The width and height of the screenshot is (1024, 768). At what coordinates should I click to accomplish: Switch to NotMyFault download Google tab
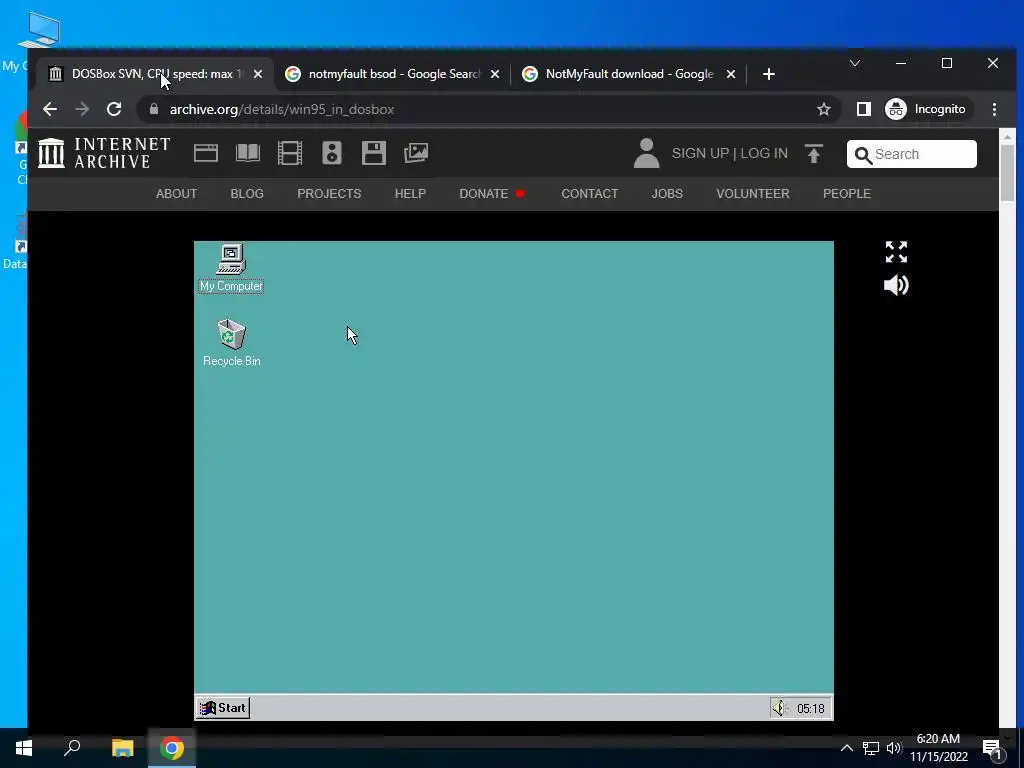tap(629, 74)
